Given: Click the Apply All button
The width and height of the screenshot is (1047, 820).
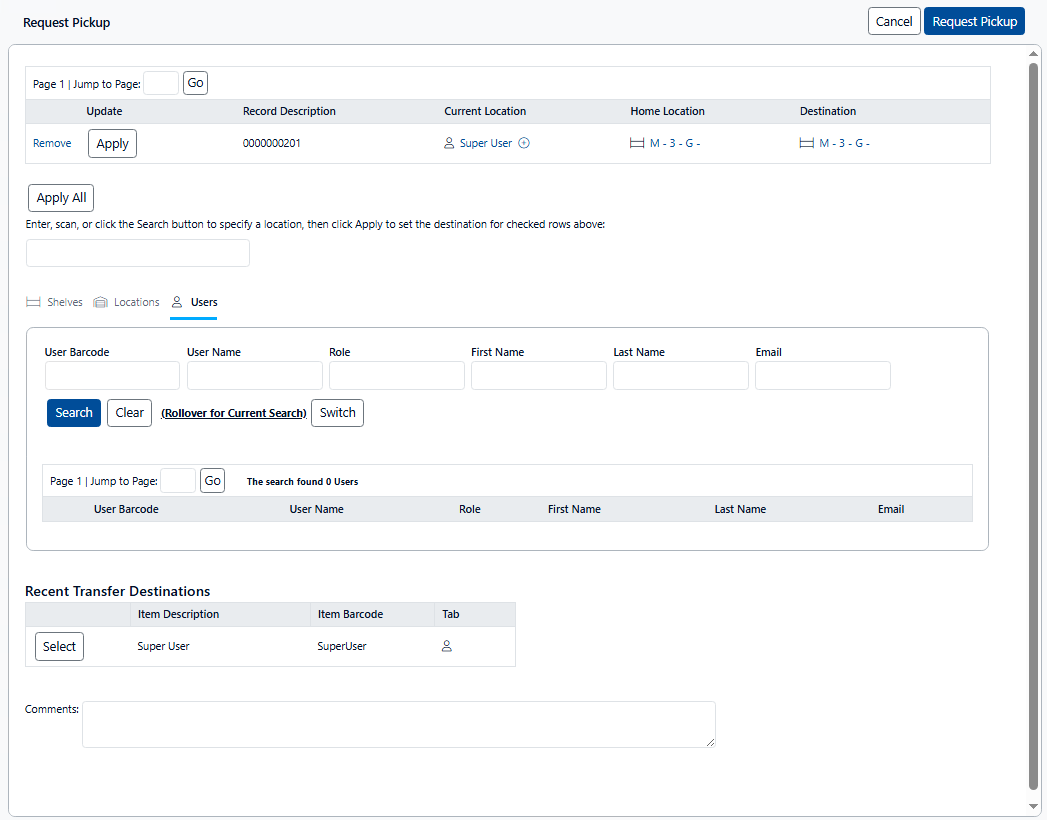Looking at the screenshot, I should (61, 198).
